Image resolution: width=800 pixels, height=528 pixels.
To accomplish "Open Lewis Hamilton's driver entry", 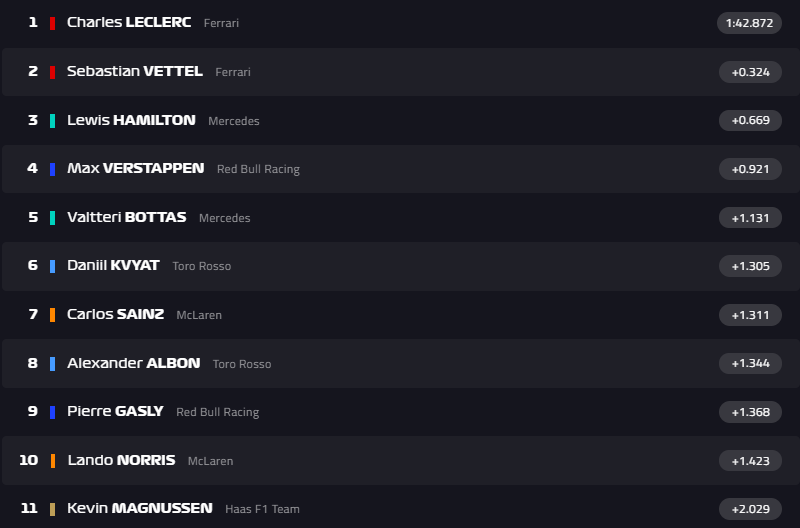I will [131, 120].
